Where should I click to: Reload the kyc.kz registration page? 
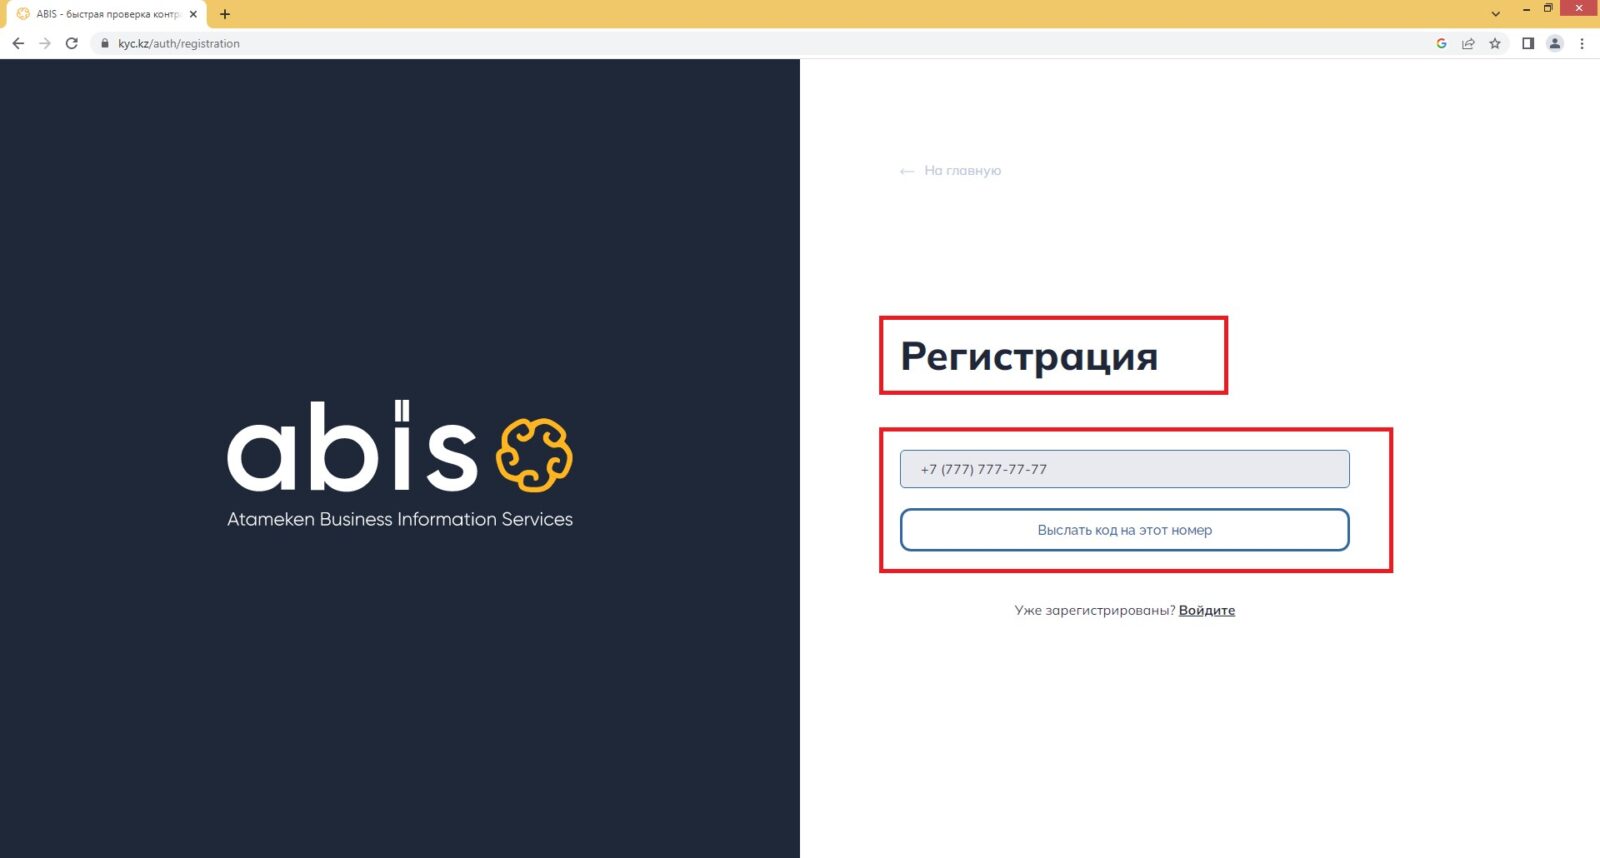click(x=72, y=43)
